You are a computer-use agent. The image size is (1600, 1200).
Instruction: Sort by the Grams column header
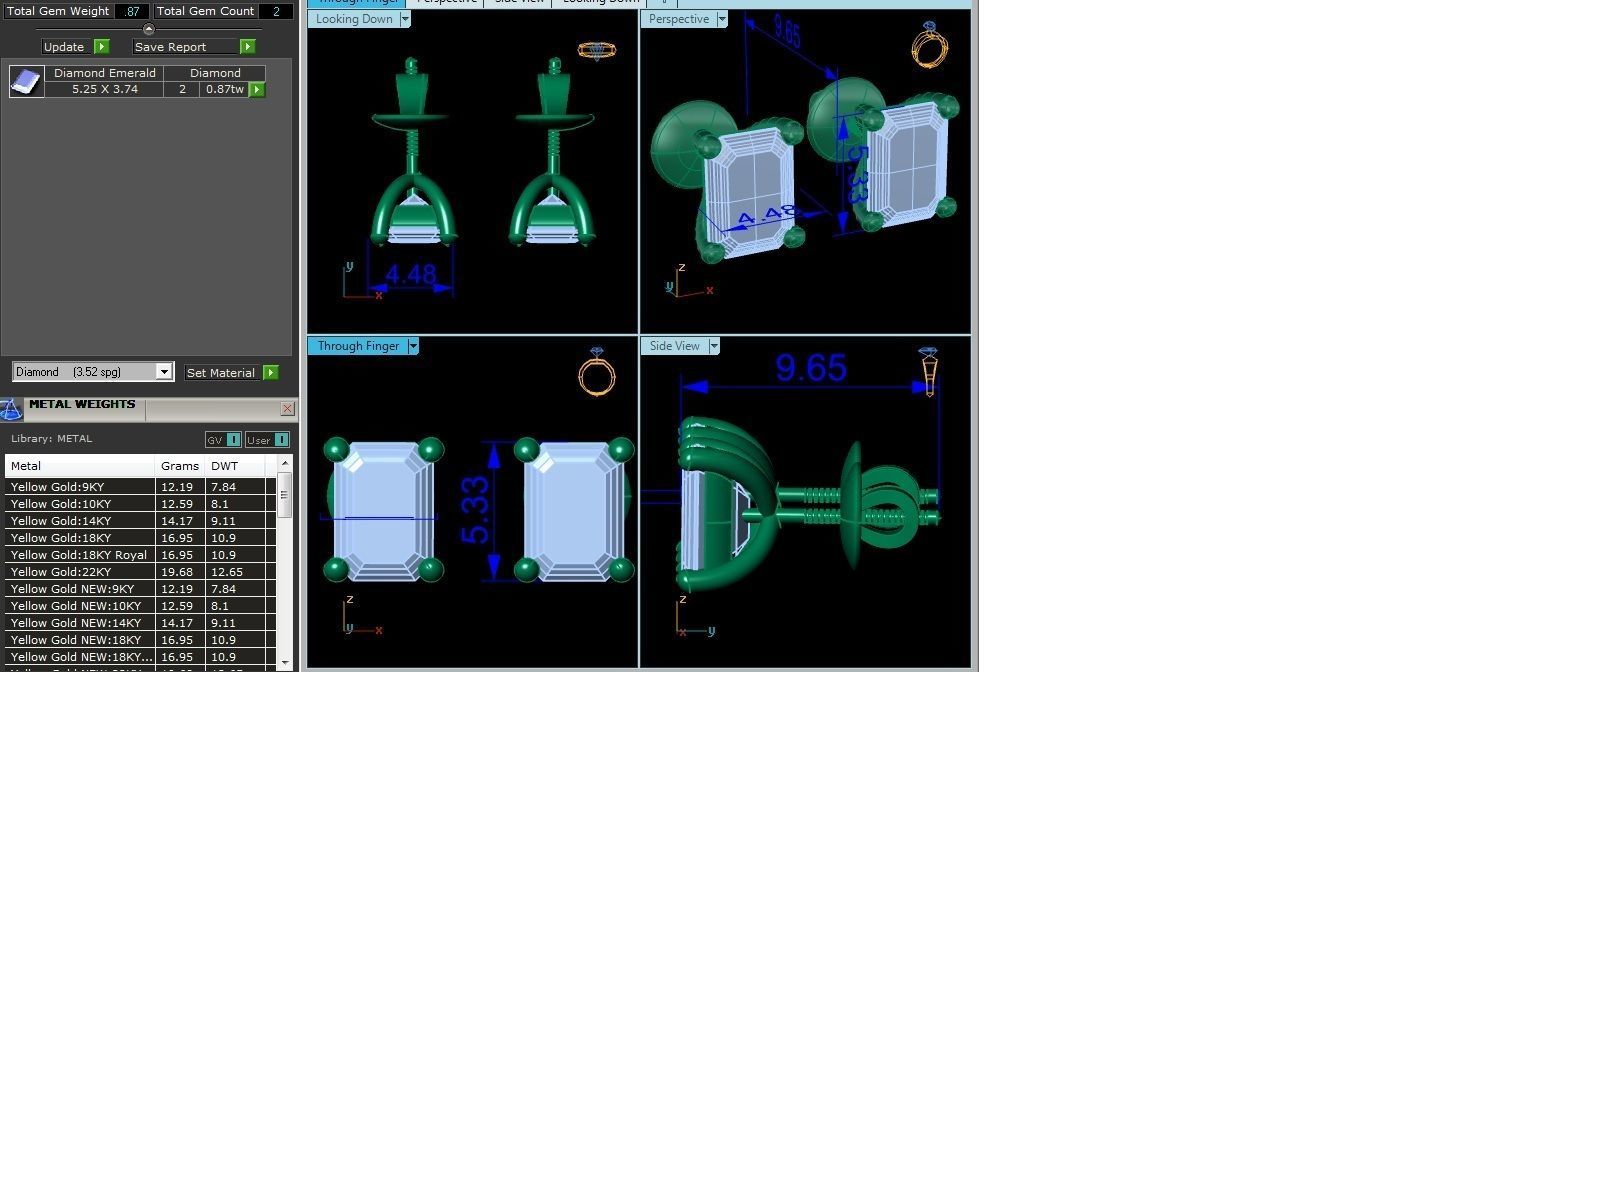tap(180, 466)
